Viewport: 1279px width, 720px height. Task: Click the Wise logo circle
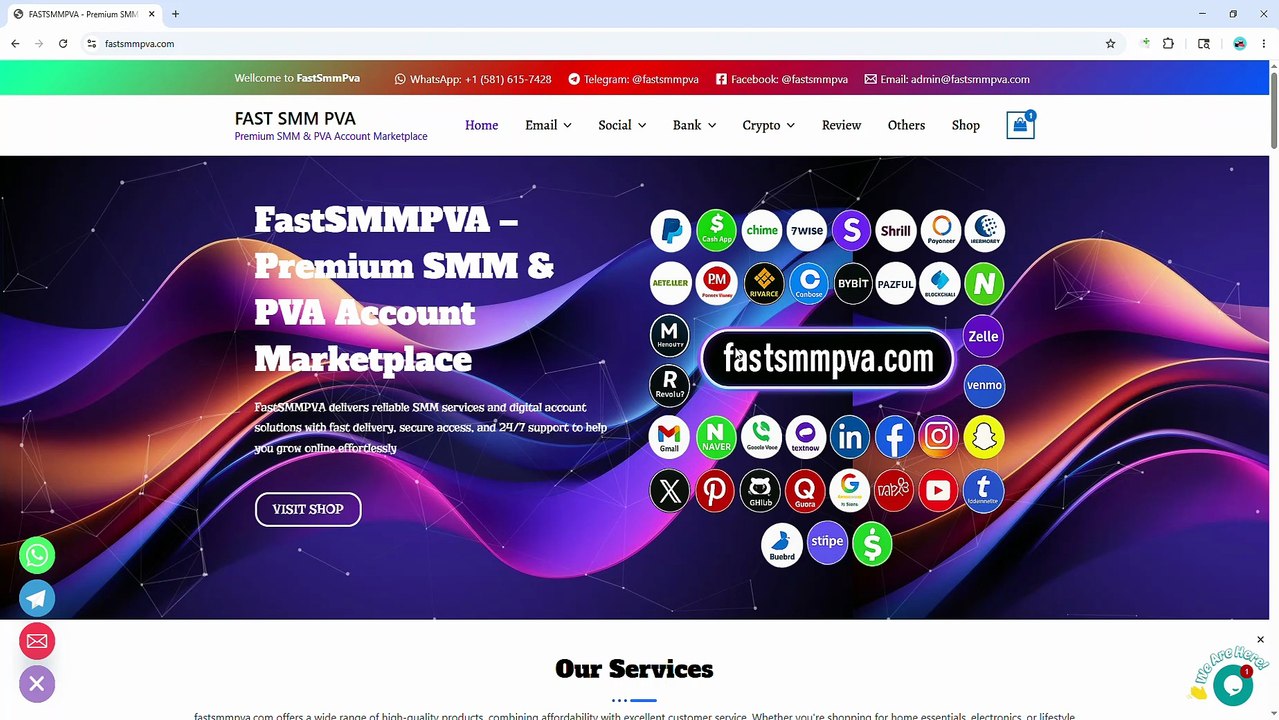click(x=807, y=230)
